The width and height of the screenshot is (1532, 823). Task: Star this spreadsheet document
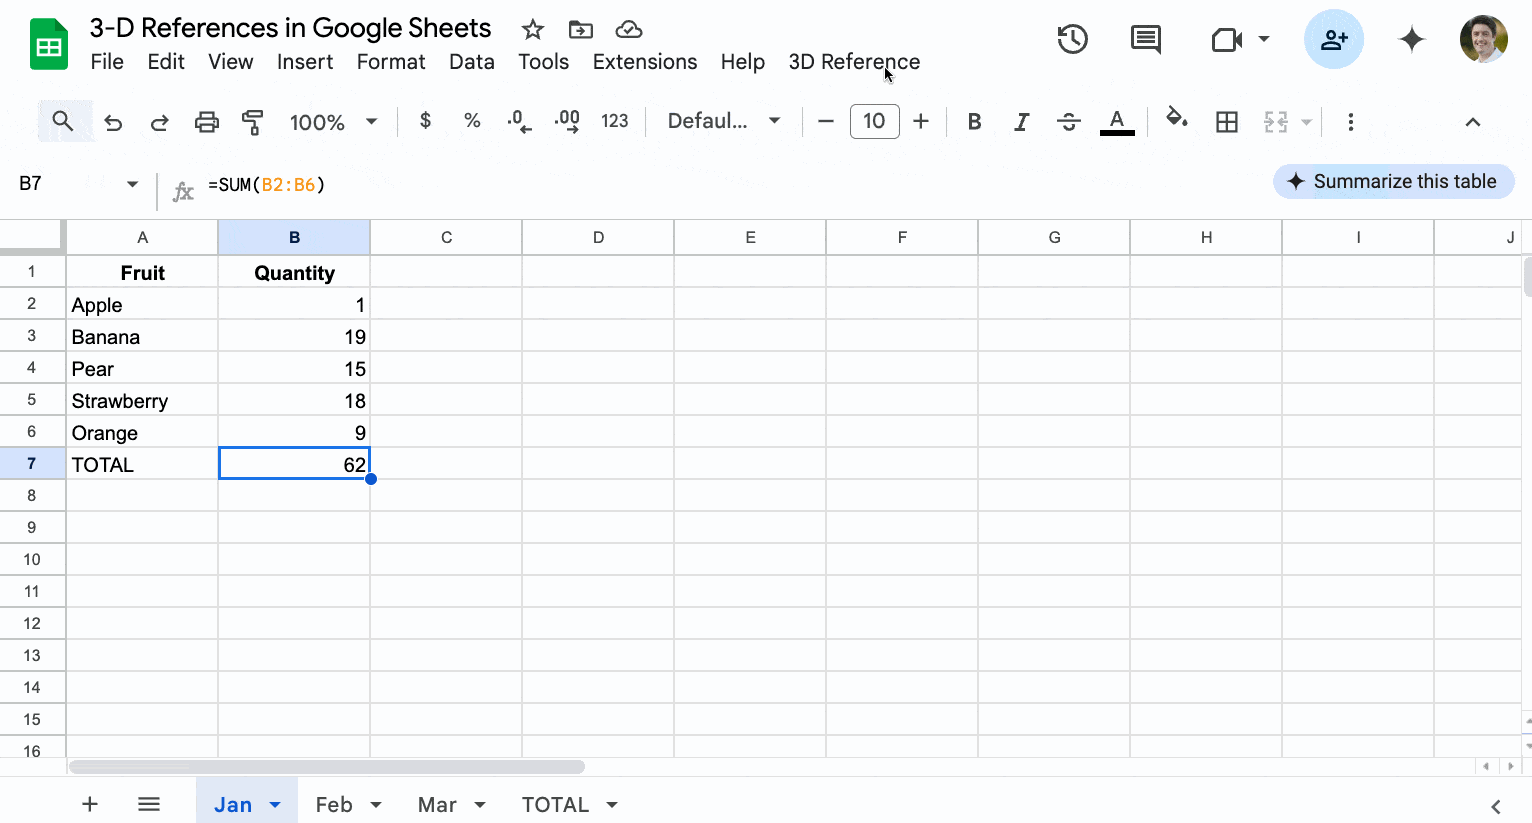[532, 29]
